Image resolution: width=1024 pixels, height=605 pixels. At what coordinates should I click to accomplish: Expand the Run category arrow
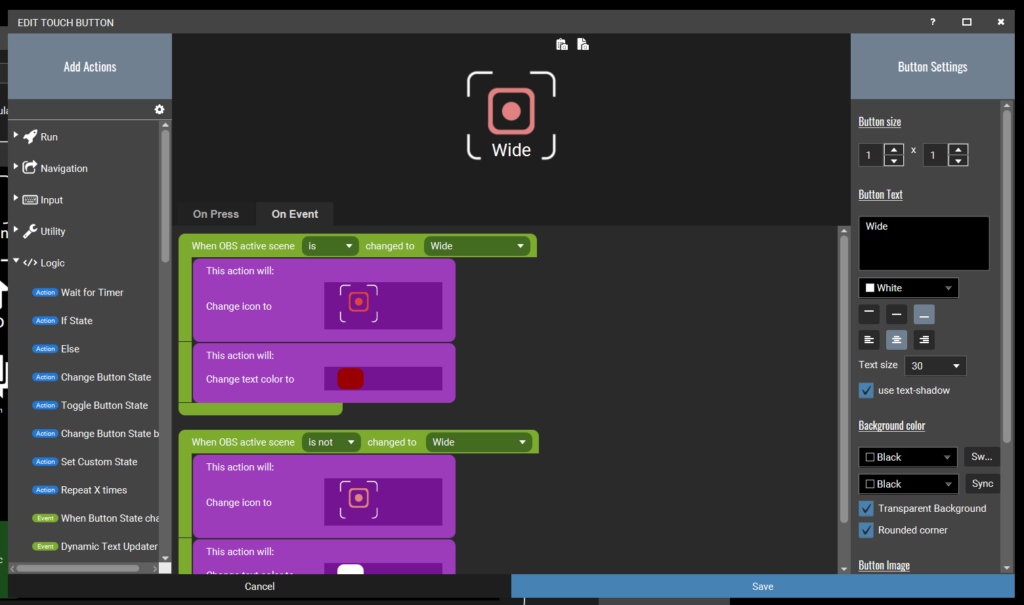[x=16, y=135]
